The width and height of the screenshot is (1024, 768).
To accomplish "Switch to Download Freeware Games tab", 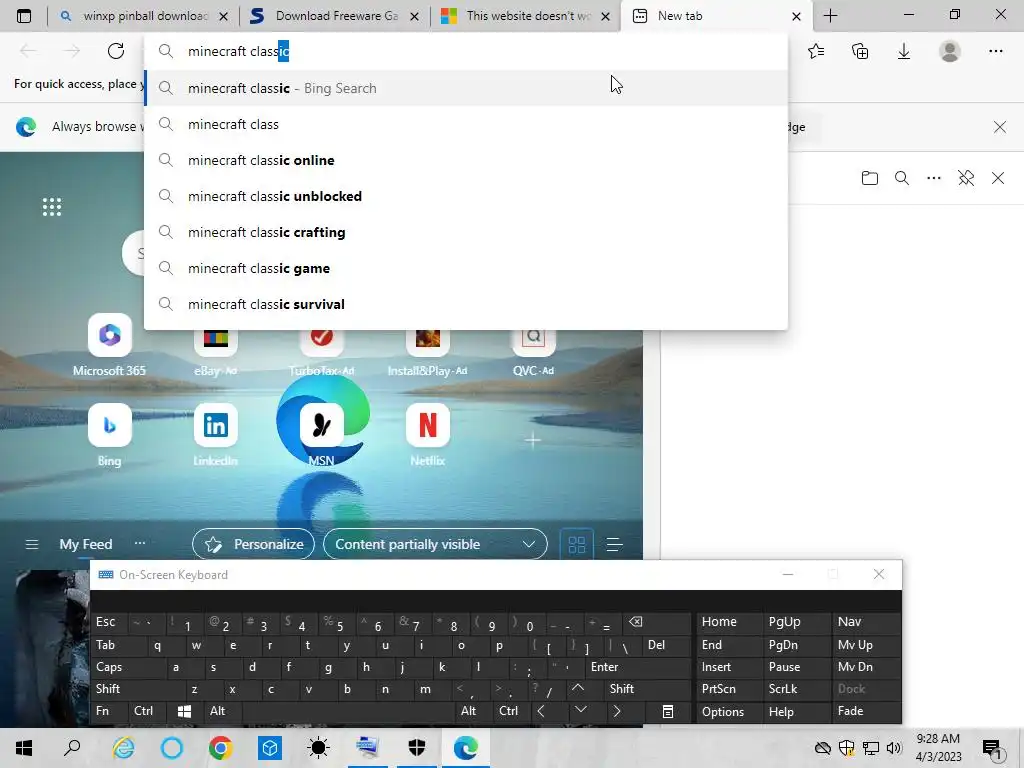I will [x=334, y=16].
